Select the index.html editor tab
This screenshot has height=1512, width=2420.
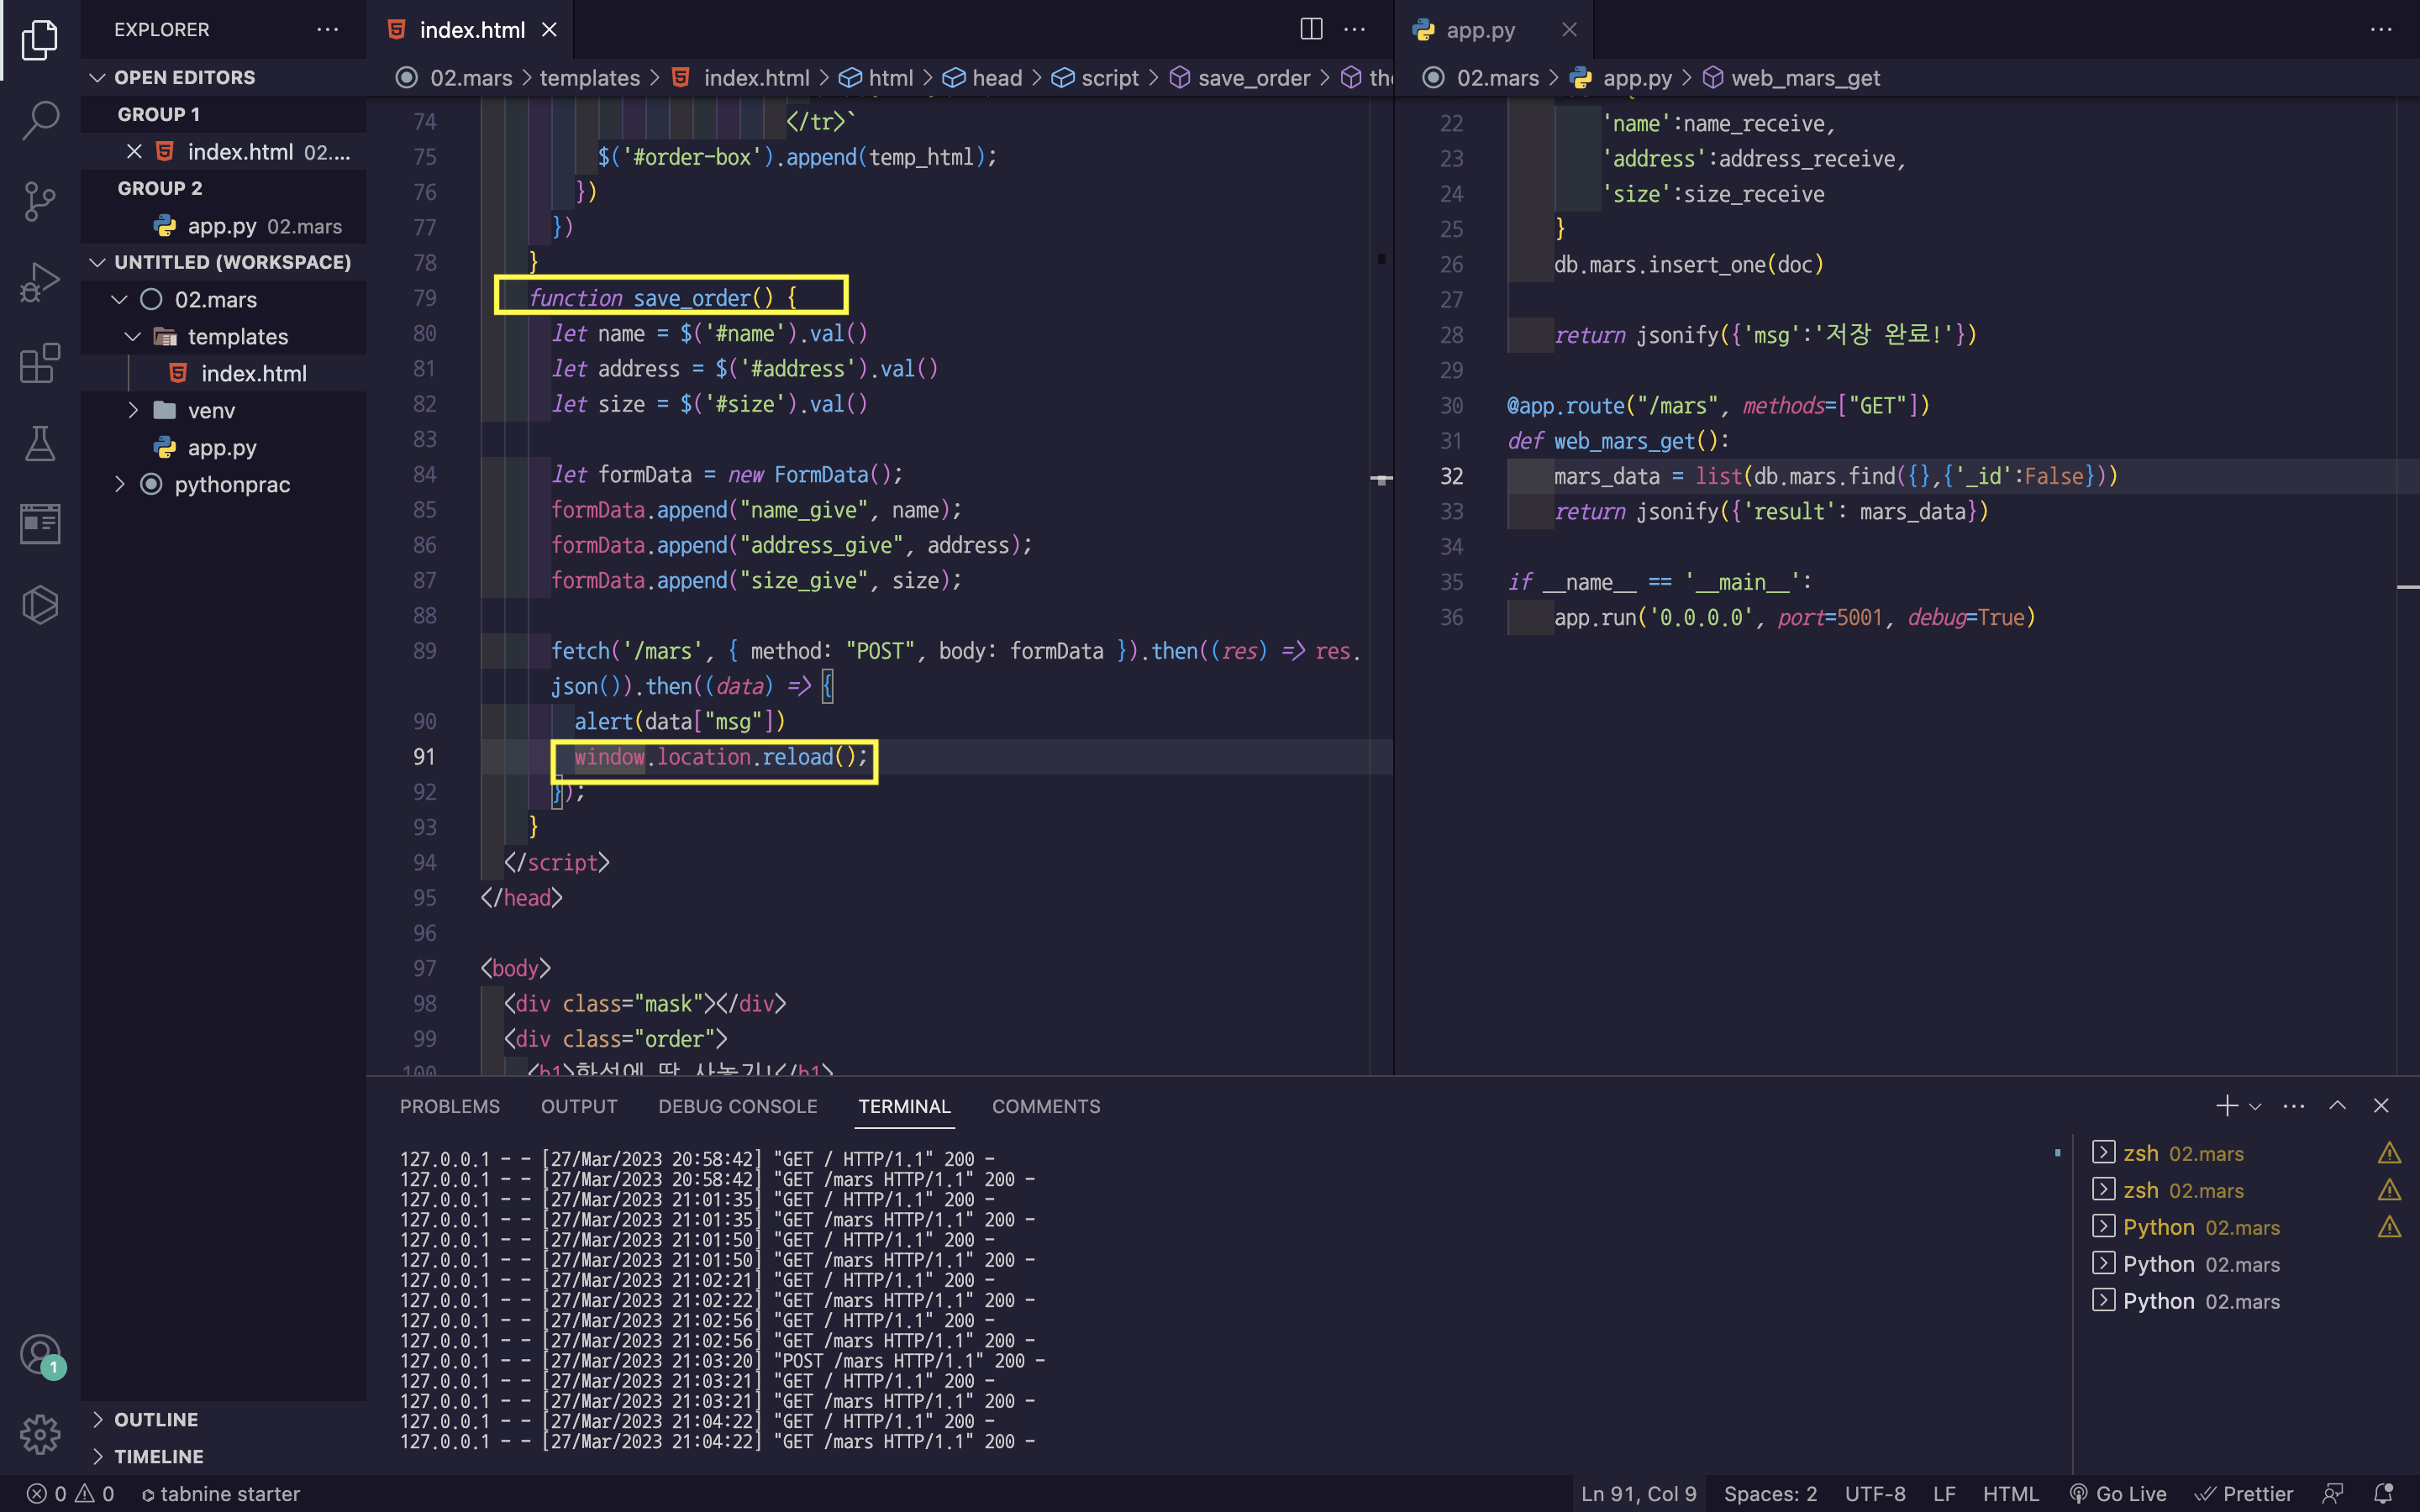pos(471,30)
